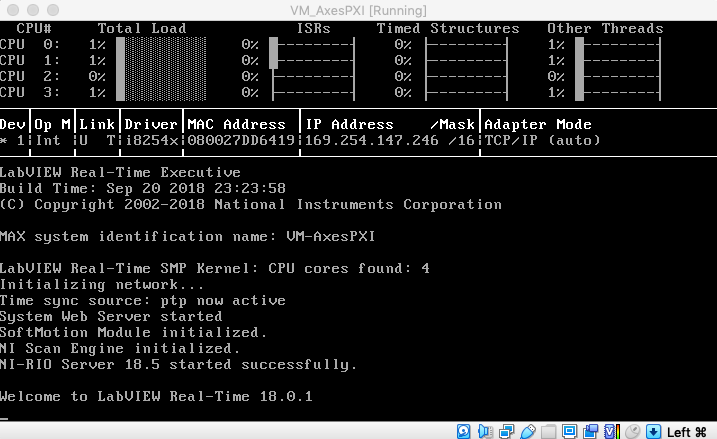Click the Total Load column header
The height and width of the screenshot is (439, 717).
click(142, 28)
